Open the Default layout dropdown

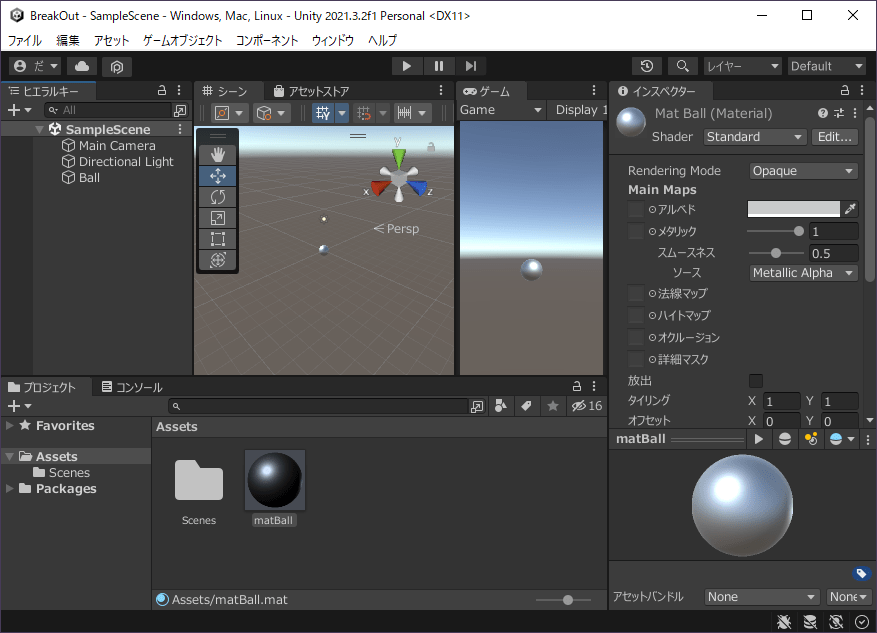coord(827,67)
